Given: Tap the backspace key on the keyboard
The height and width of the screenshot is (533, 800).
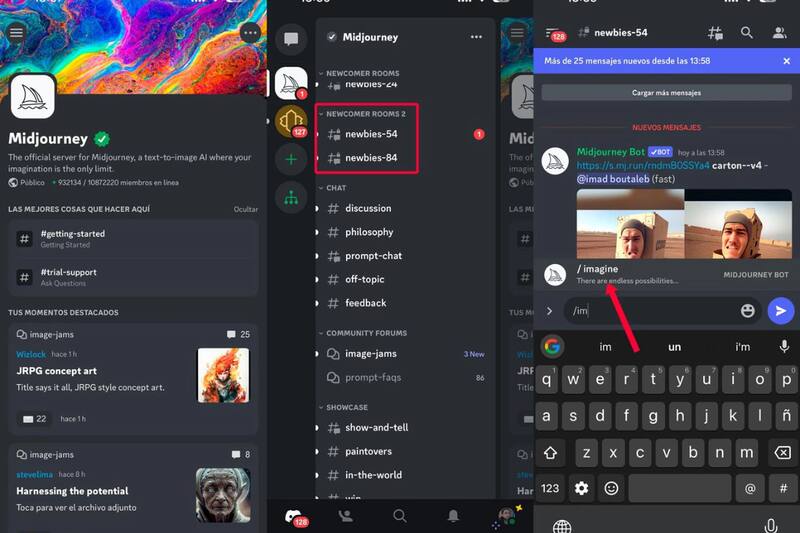Looking at the screenshot, I should point(782,452).
